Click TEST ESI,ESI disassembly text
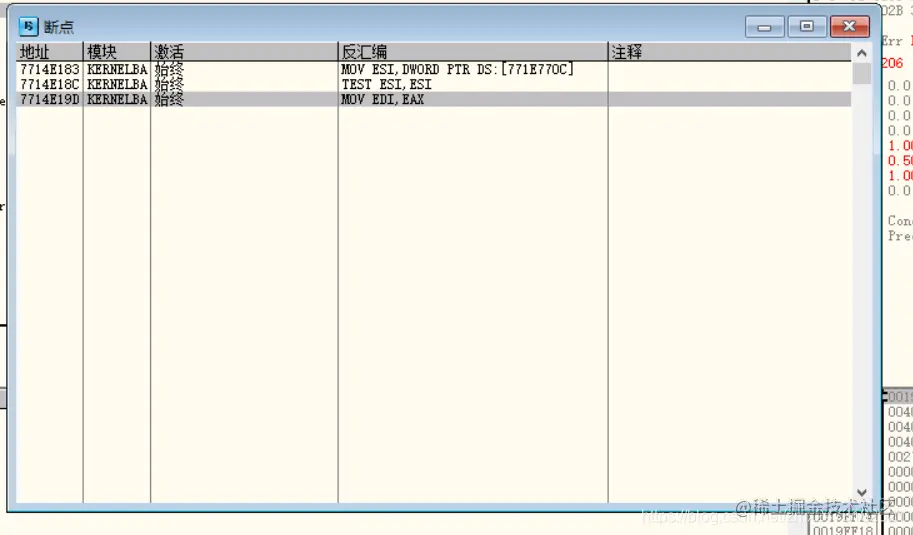The width and height of the screenshot is (913, 535). tap(387, 84)
